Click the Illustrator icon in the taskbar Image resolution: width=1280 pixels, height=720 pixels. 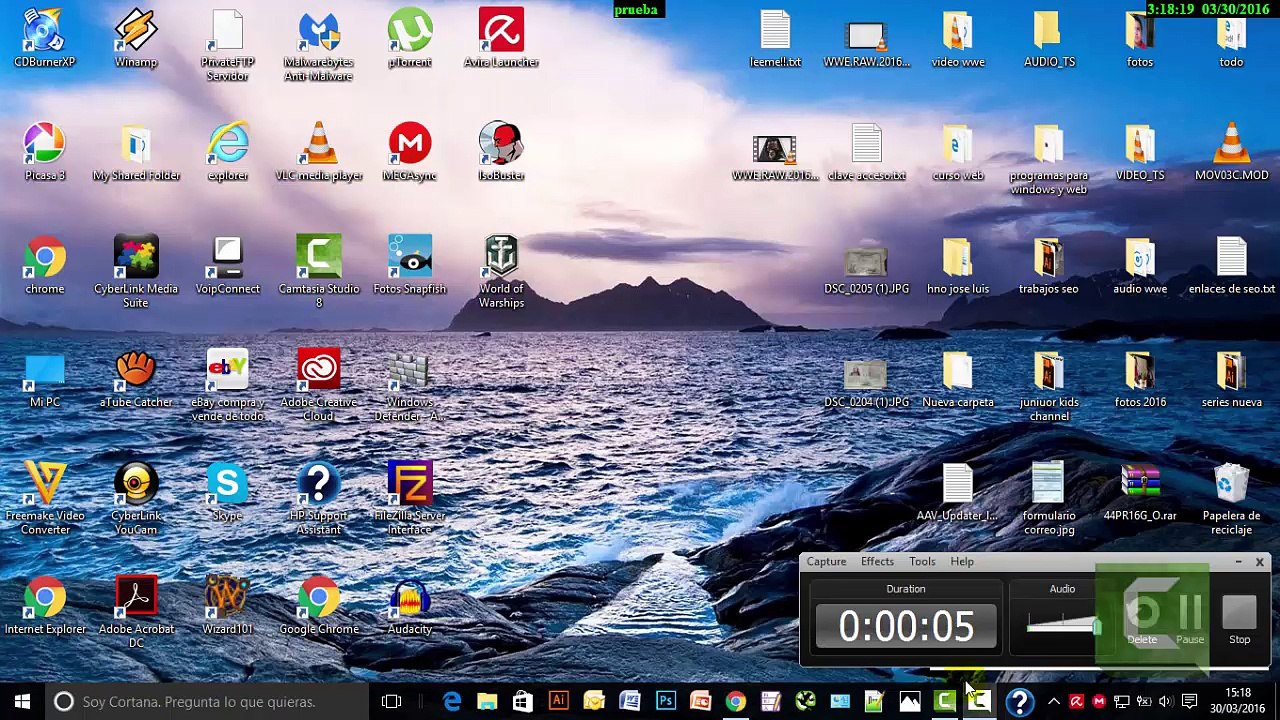pyautogui.click(x=558, y=701)
